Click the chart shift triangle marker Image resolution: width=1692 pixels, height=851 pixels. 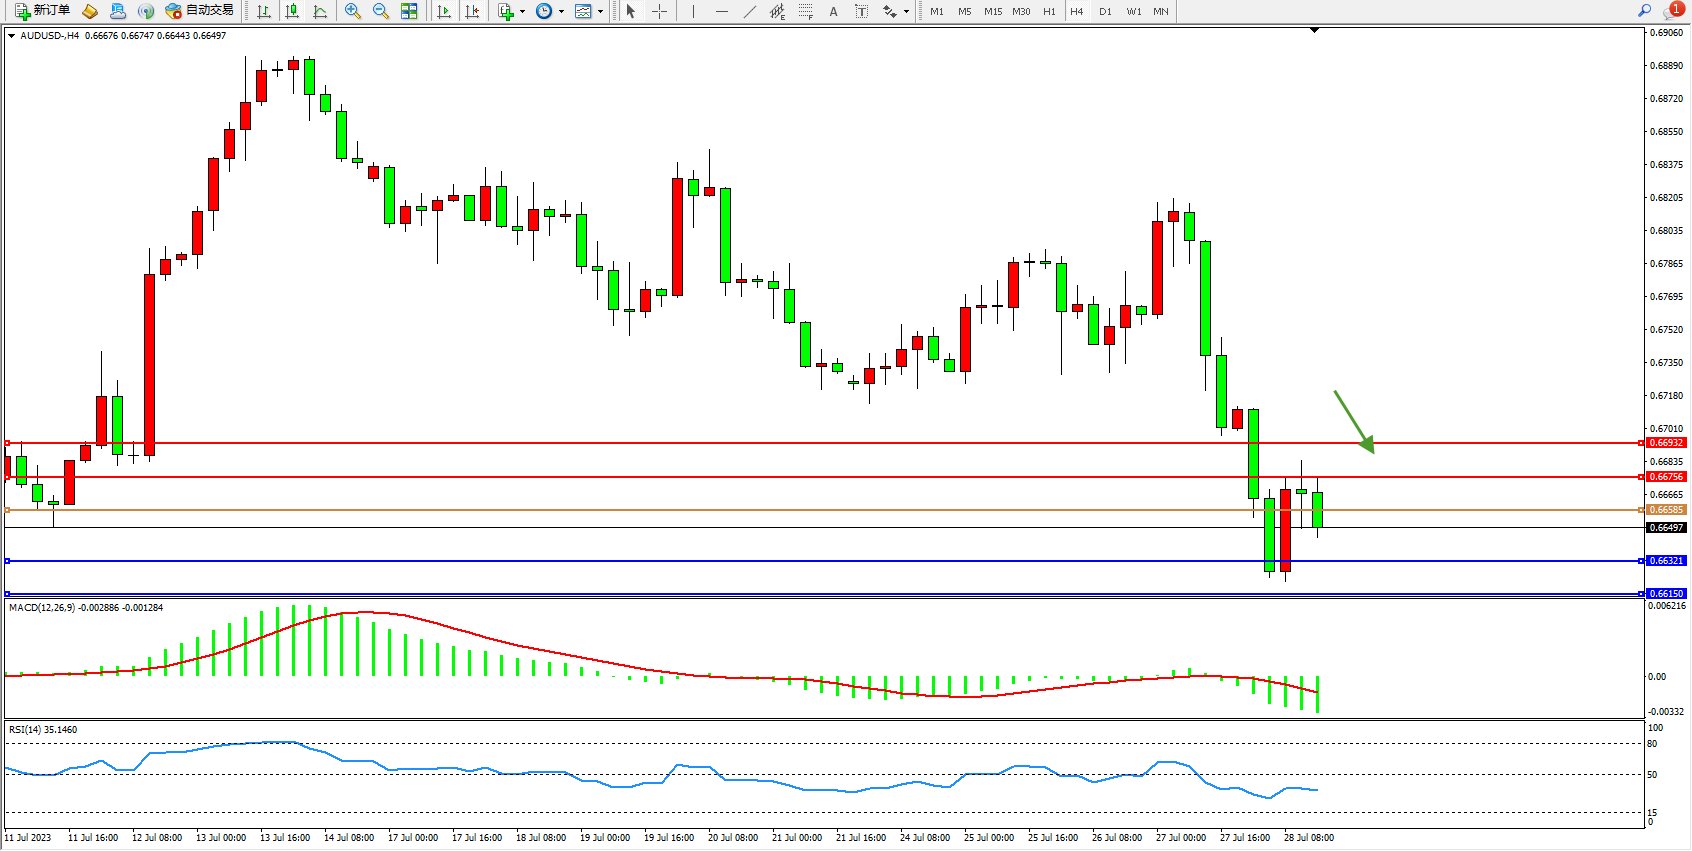click(1314, 31)
